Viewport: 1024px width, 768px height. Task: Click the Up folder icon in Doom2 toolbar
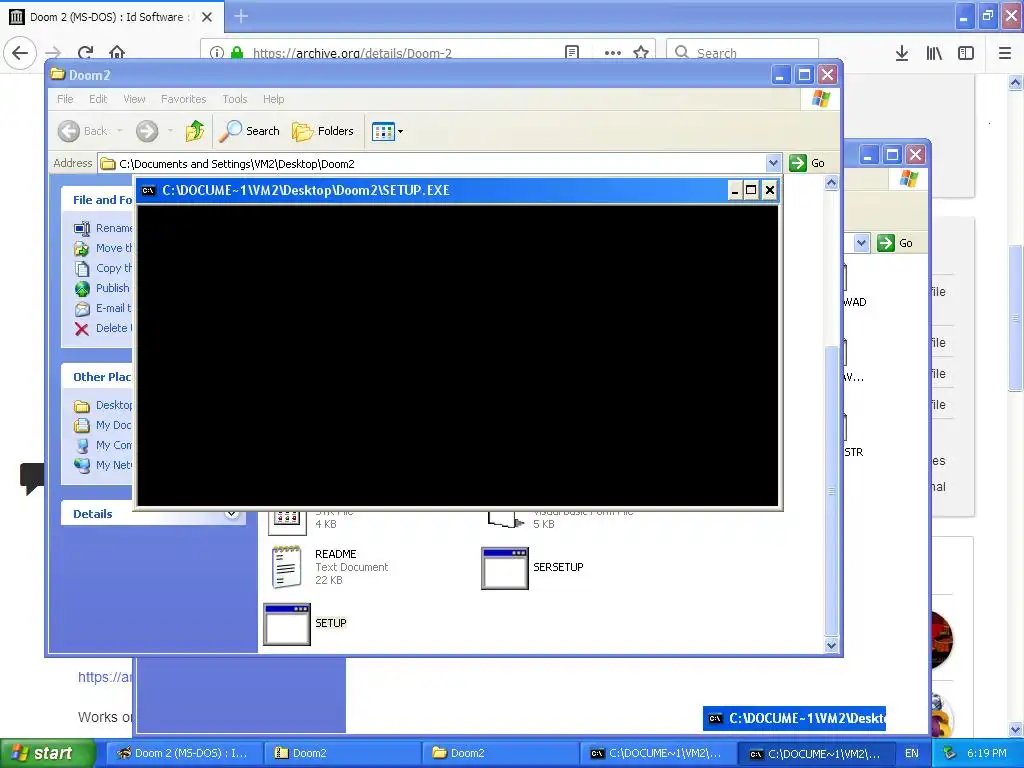pyautogui.click(x=195, y=131)
